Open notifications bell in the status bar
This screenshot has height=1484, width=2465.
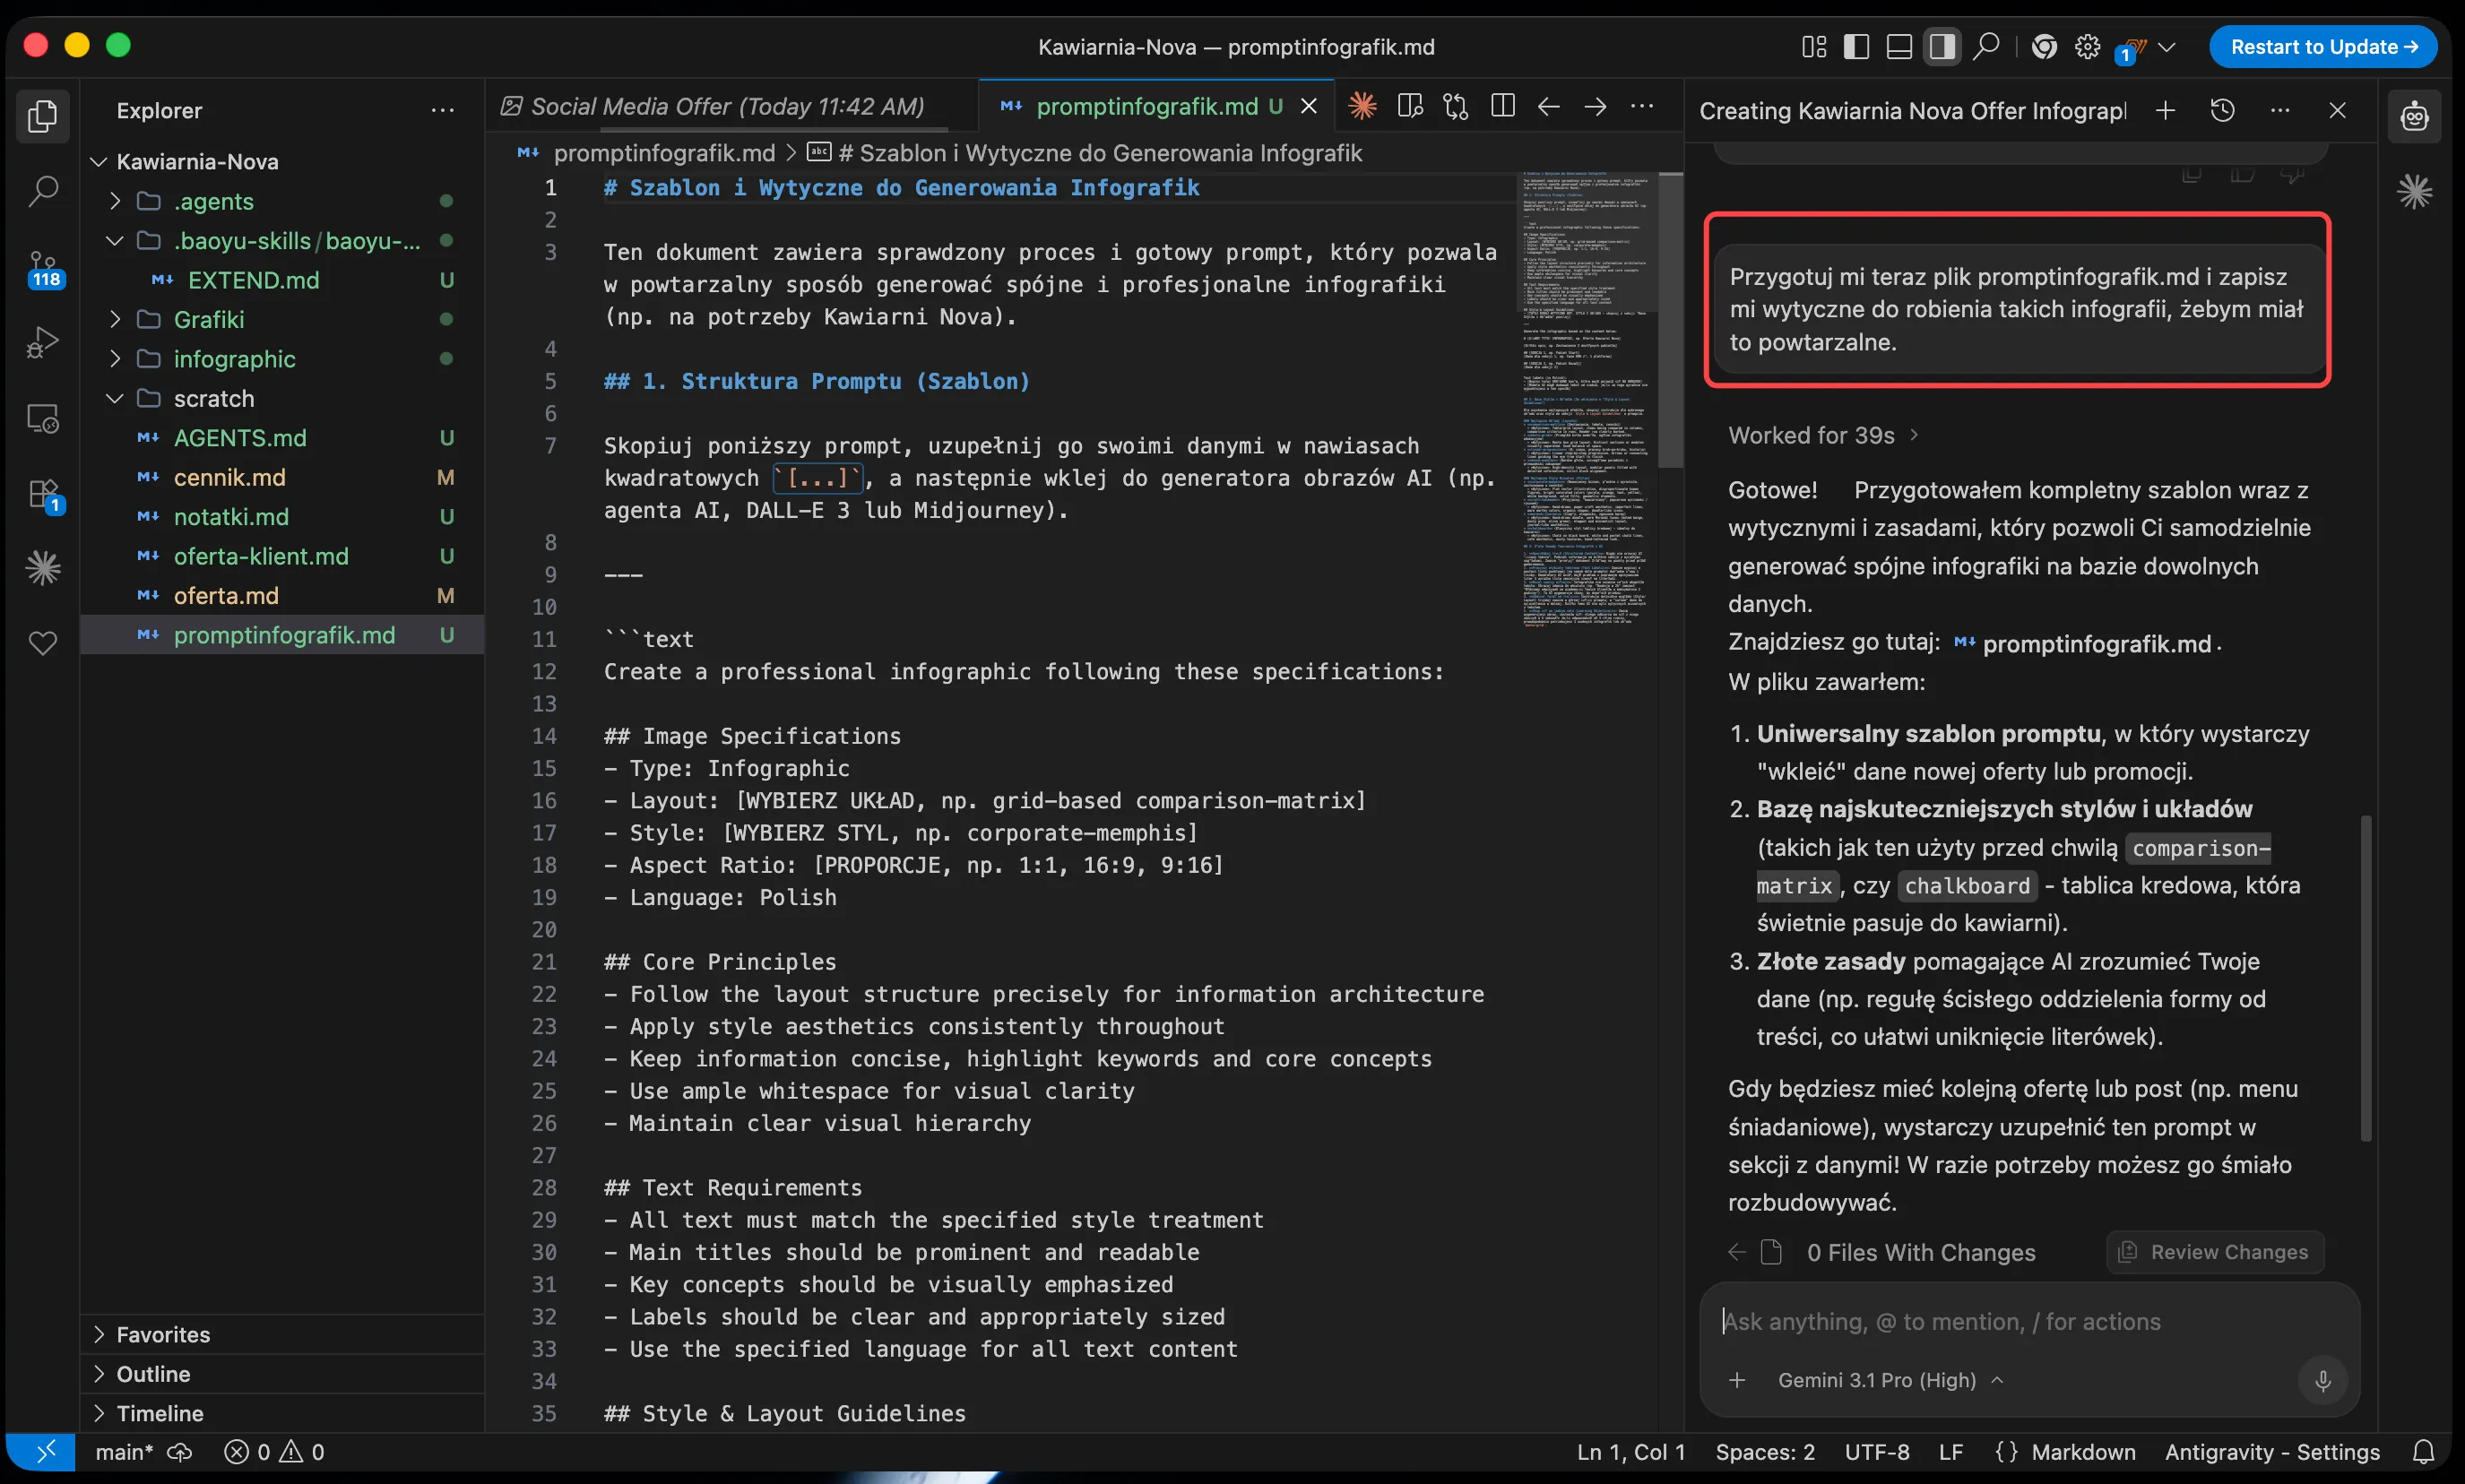click(2423, 1452)
